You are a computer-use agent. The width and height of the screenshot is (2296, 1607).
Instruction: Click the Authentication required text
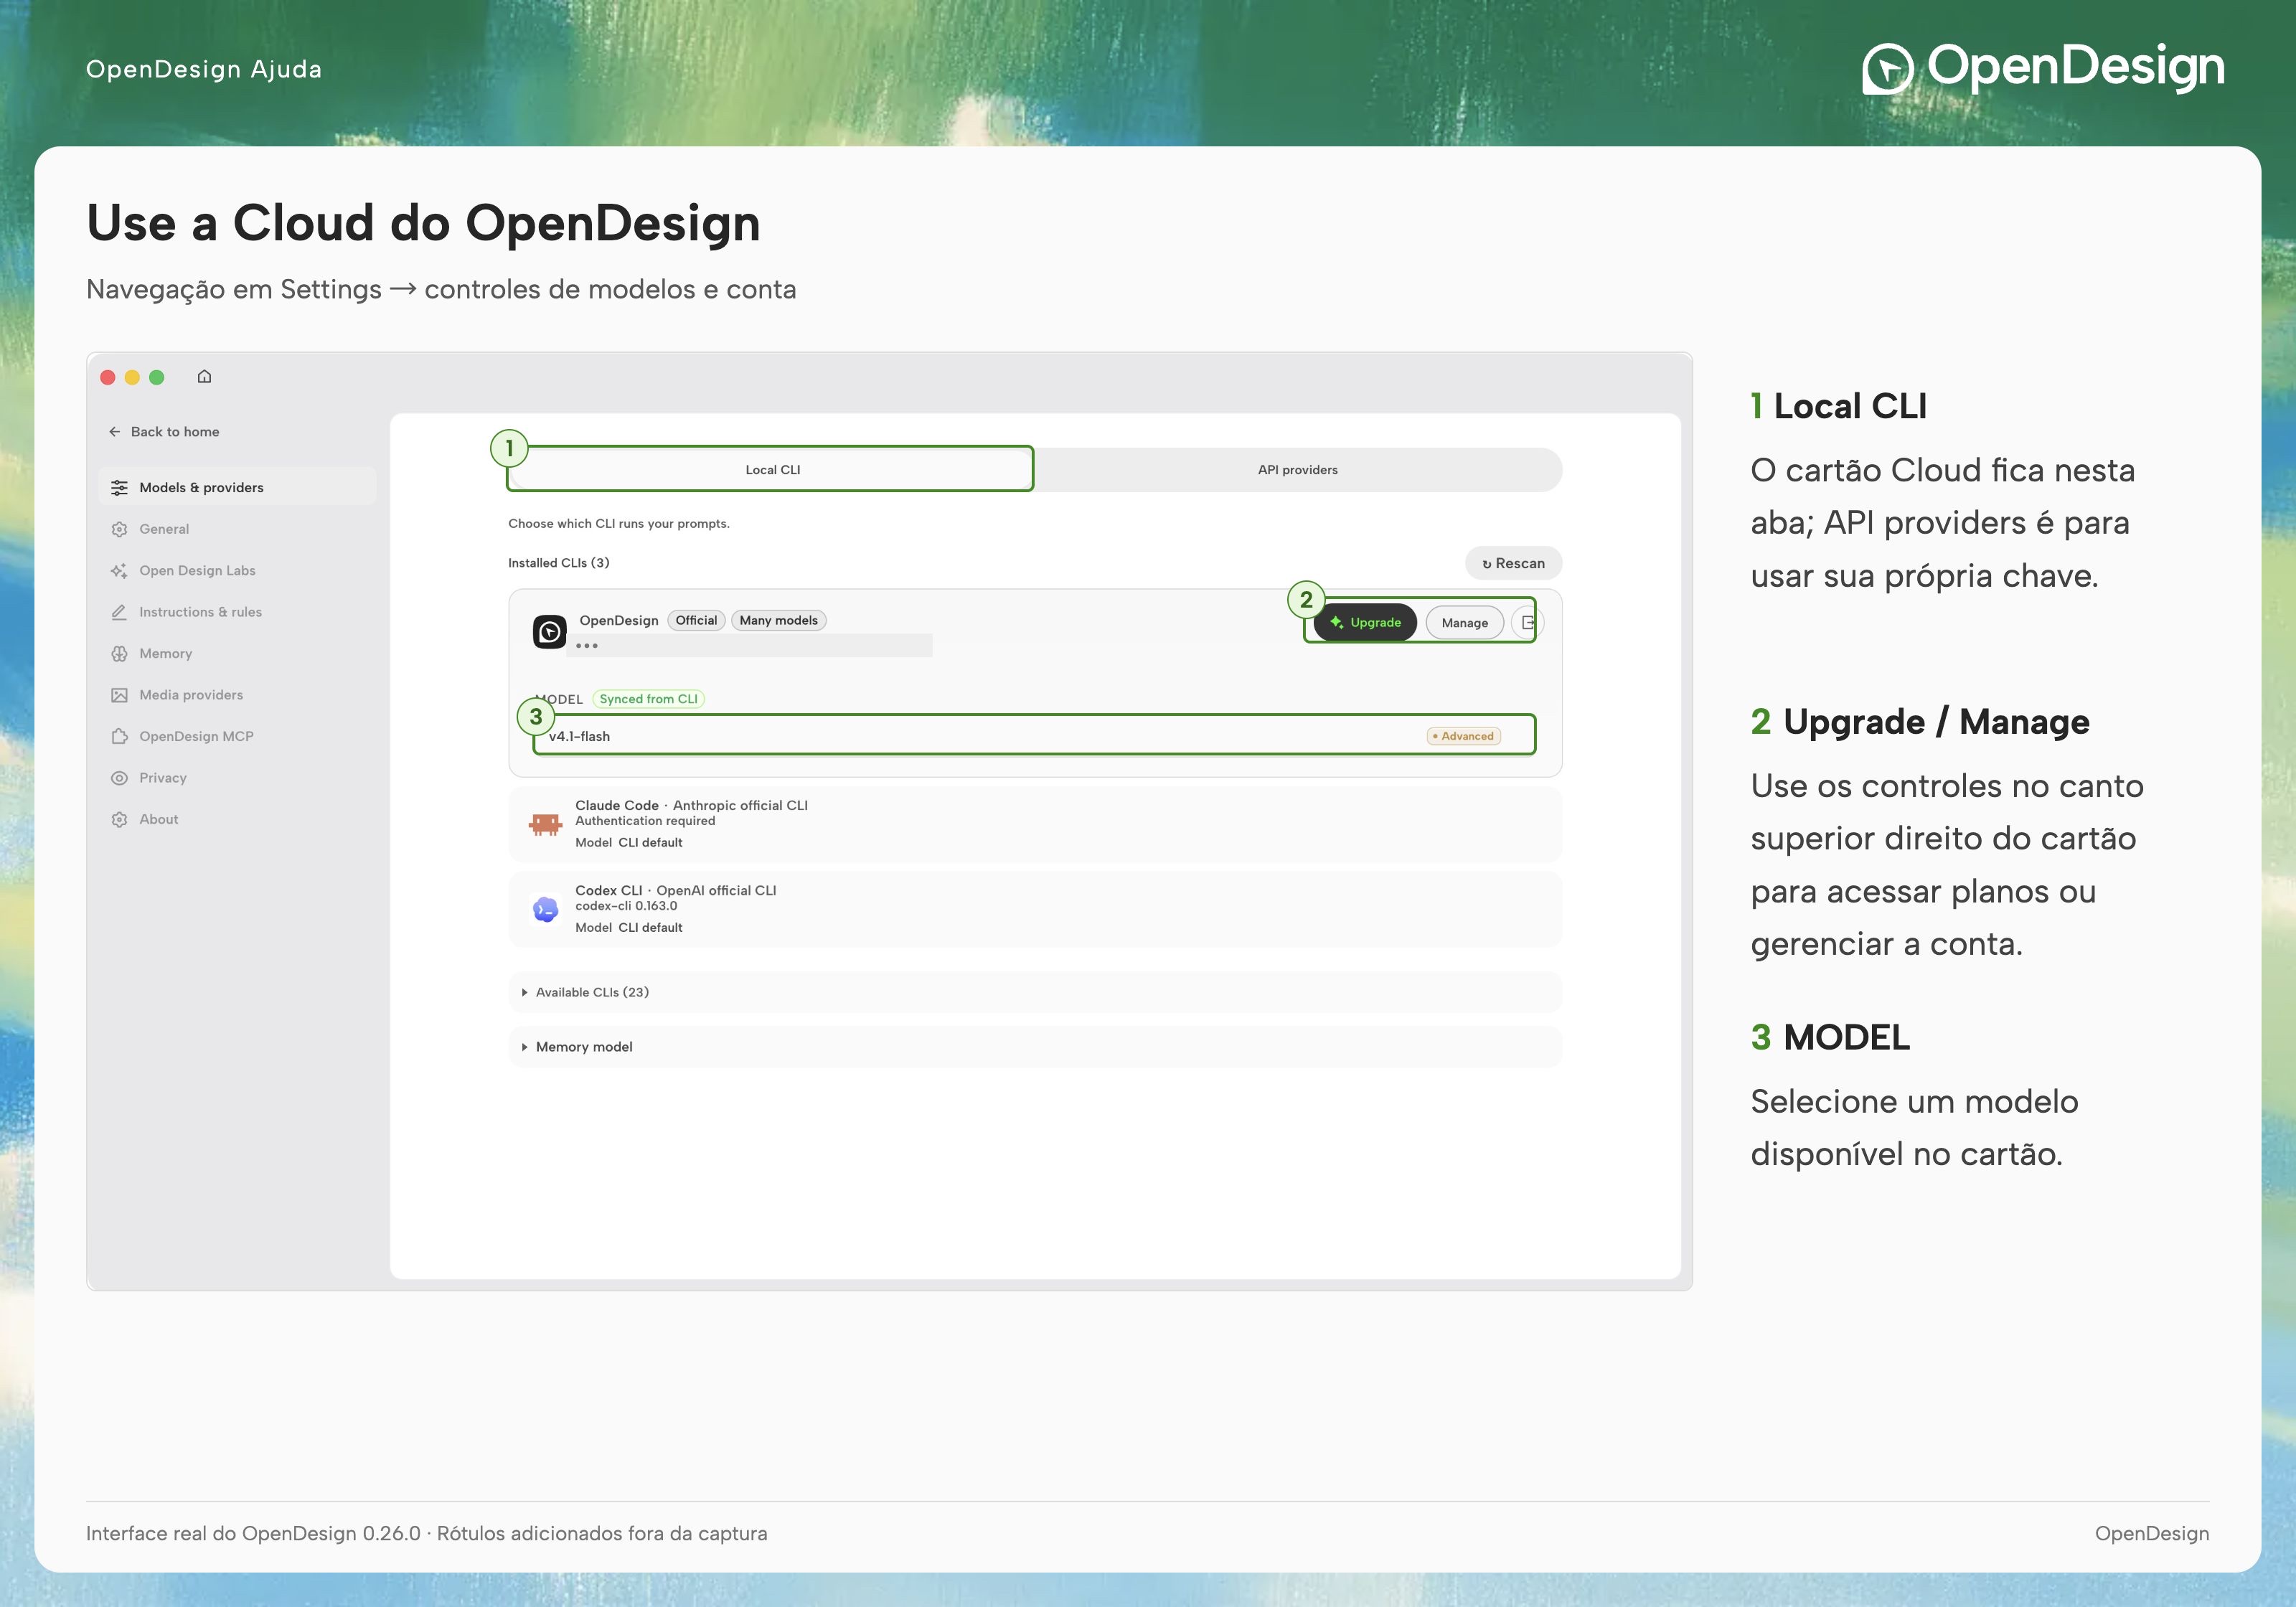(645, 821)
